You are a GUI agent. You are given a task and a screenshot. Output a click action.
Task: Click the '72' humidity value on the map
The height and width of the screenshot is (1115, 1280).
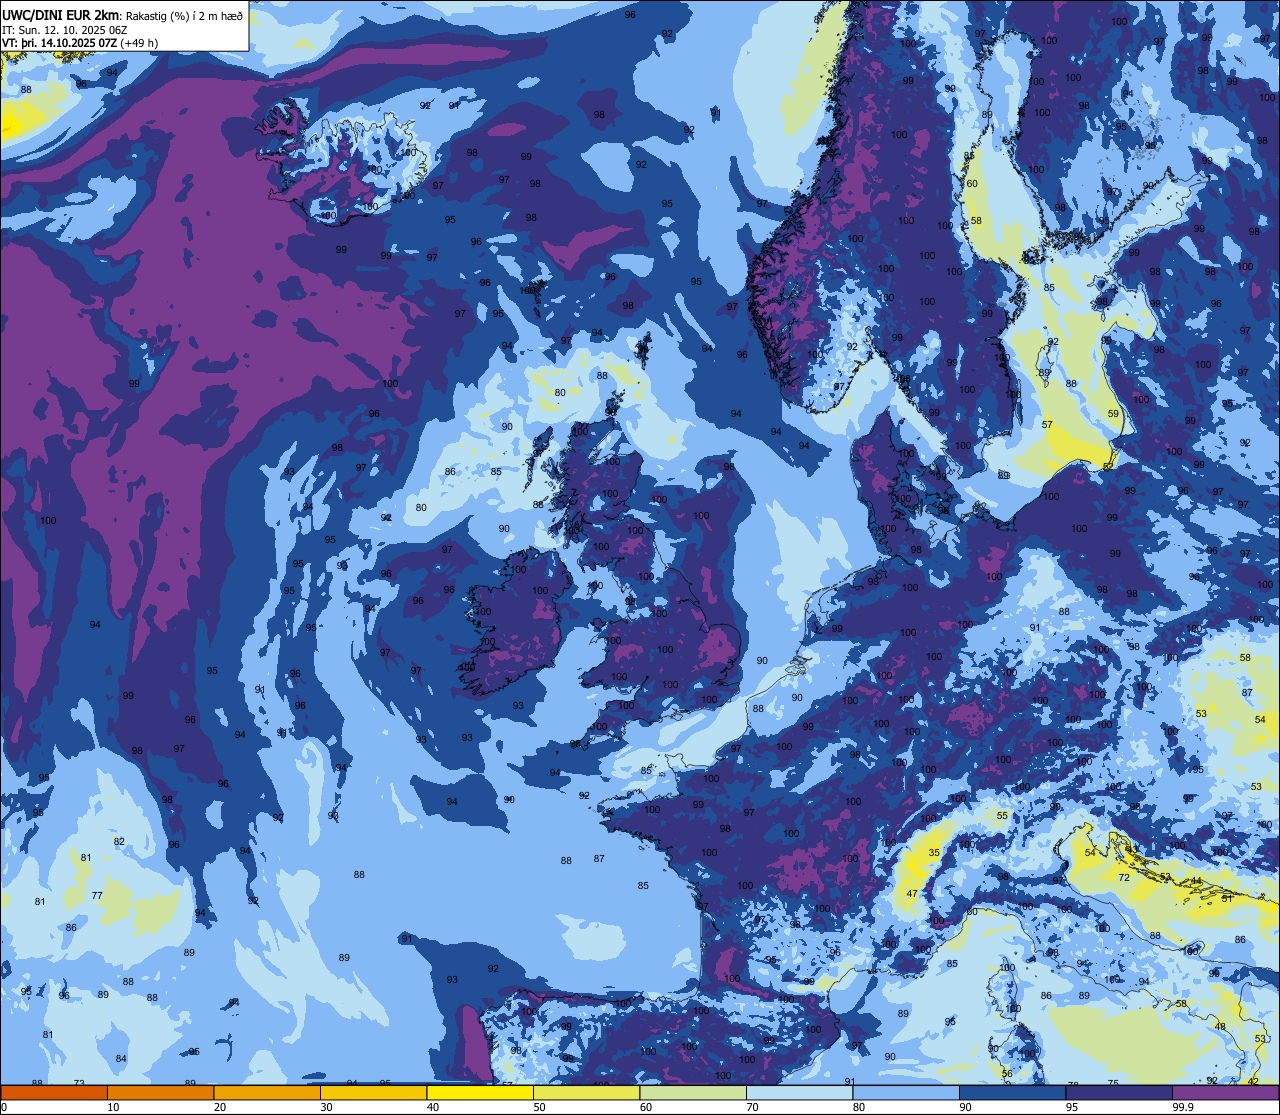coord(1124,877)
